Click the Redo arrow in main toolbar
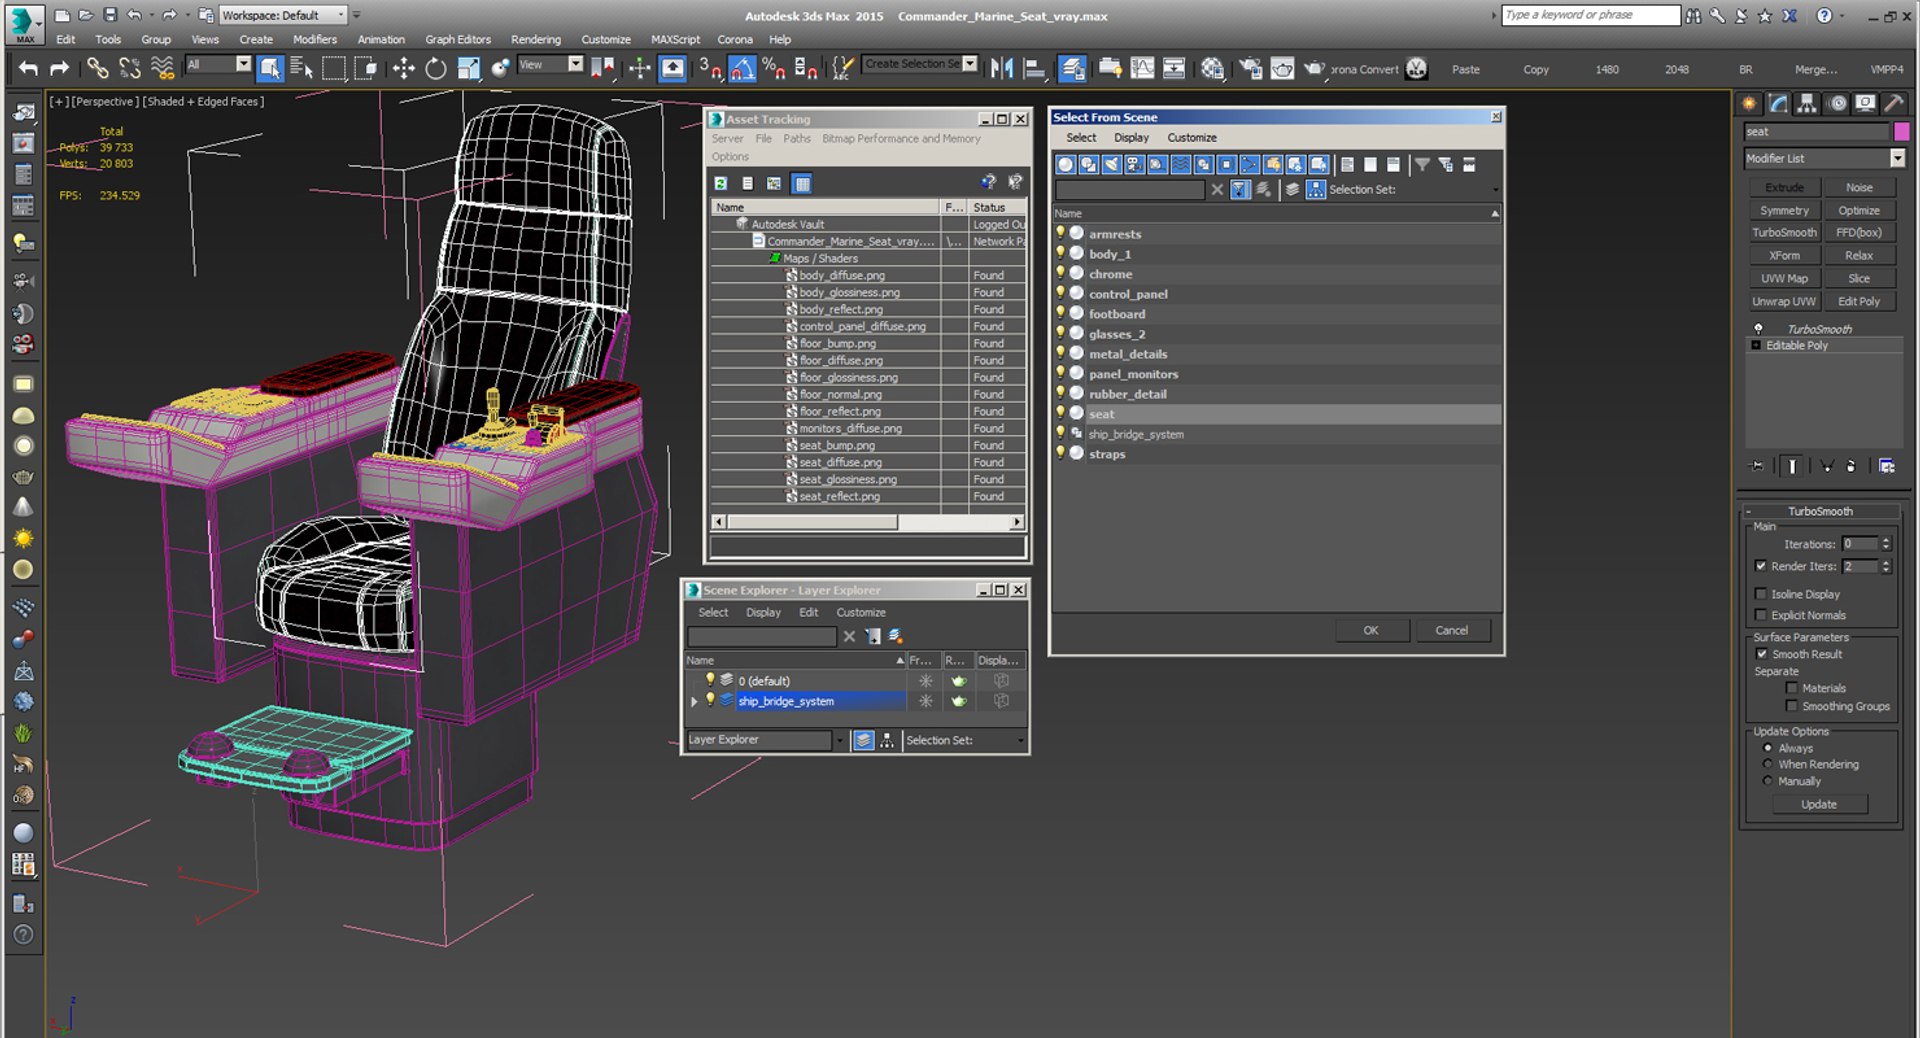This screenshot has height=1038, width=1920. point(60,68)
